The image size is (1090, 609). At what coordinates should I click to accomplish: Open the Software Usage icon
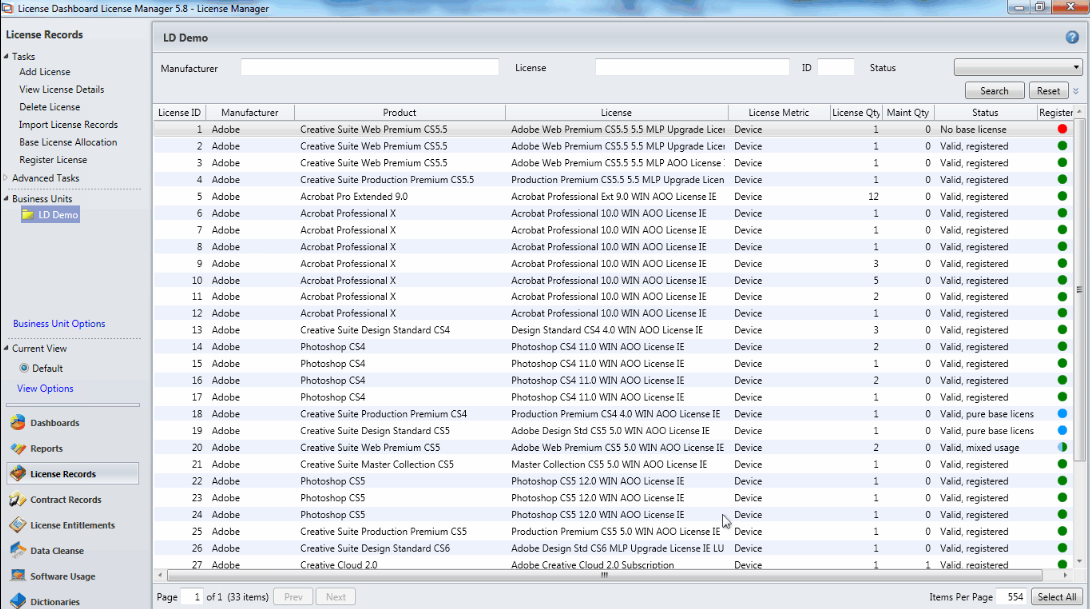pos(17,576)
